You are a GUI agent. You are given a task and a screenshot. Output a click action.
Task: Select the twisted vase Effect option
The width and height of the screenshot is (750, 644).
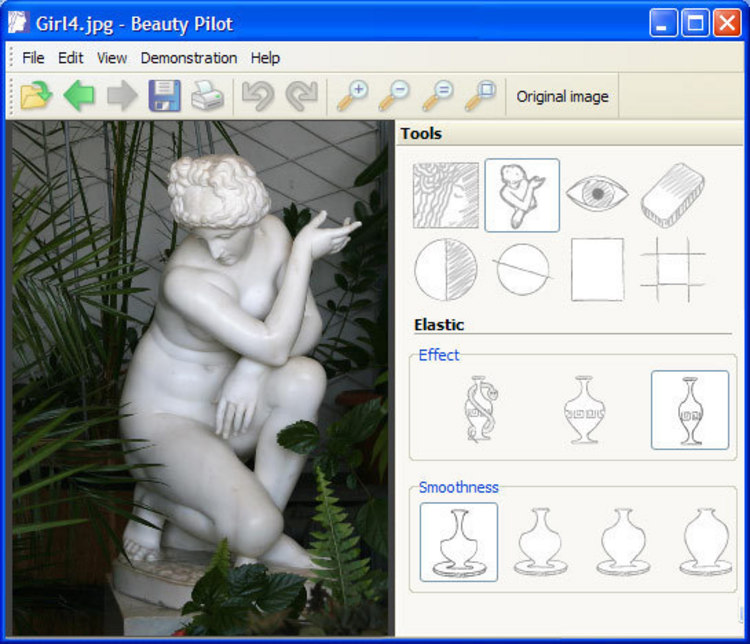[x=482, y=409]
